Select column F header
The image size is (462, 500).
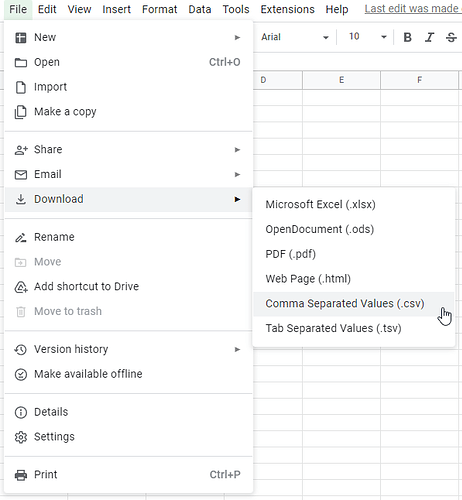pyautogui.click(x=419, y=80)
